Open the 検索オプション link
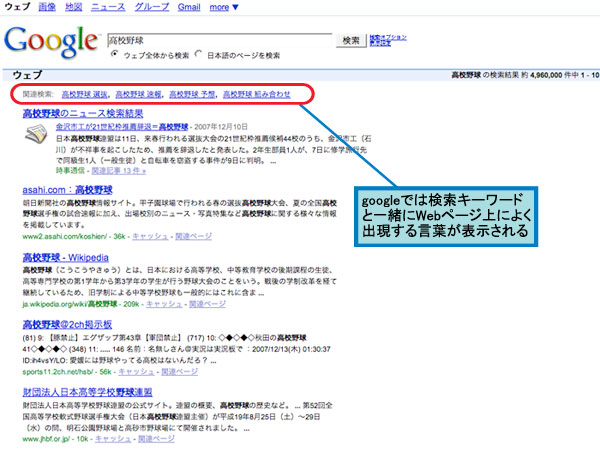 point(388,37)
